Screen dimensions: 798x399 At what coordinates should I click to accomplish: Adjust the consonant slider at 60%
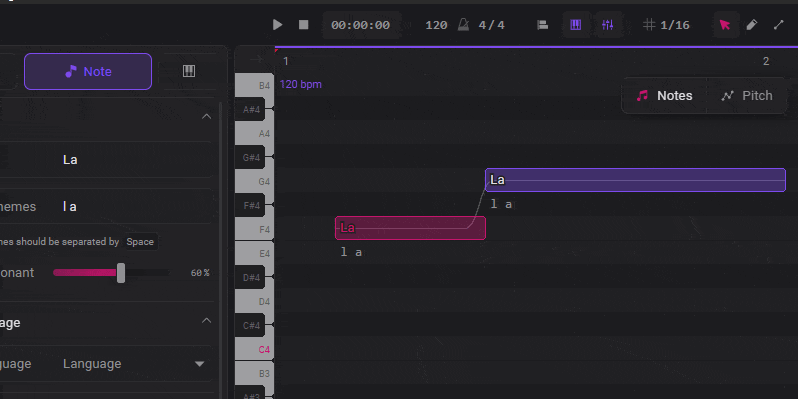(x=121, y=273)
